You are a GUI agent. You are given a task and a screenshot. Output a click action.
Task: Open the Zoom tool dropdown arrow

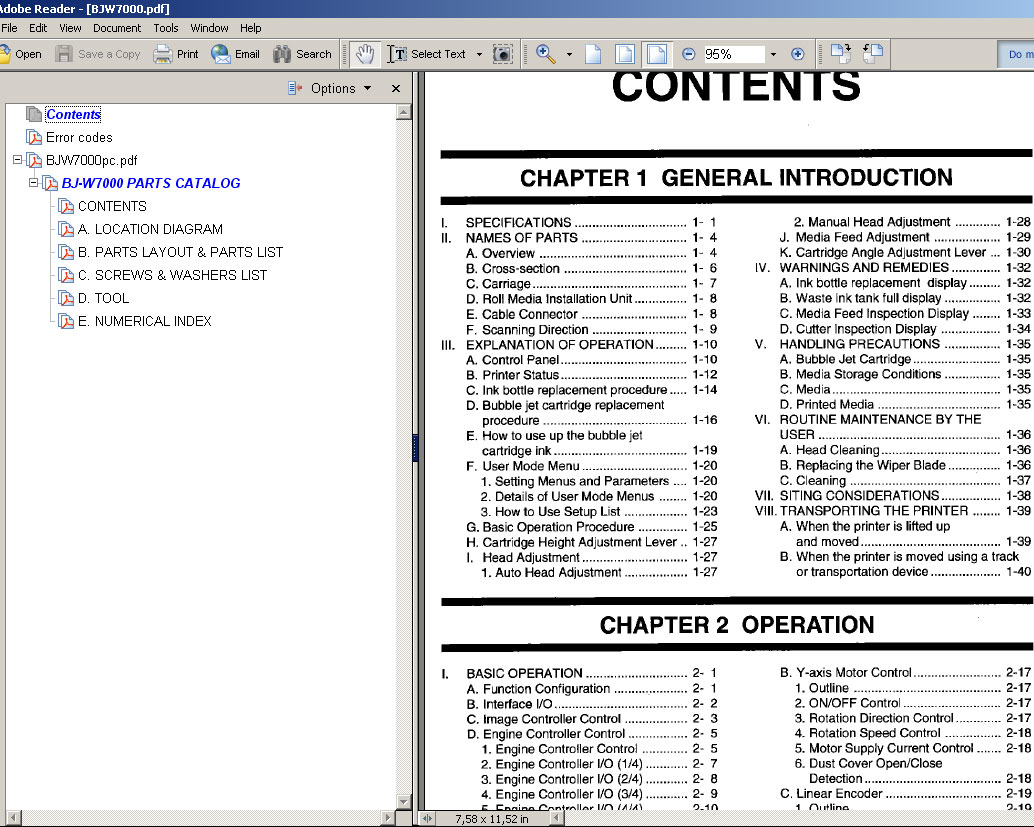pos(569,55)
